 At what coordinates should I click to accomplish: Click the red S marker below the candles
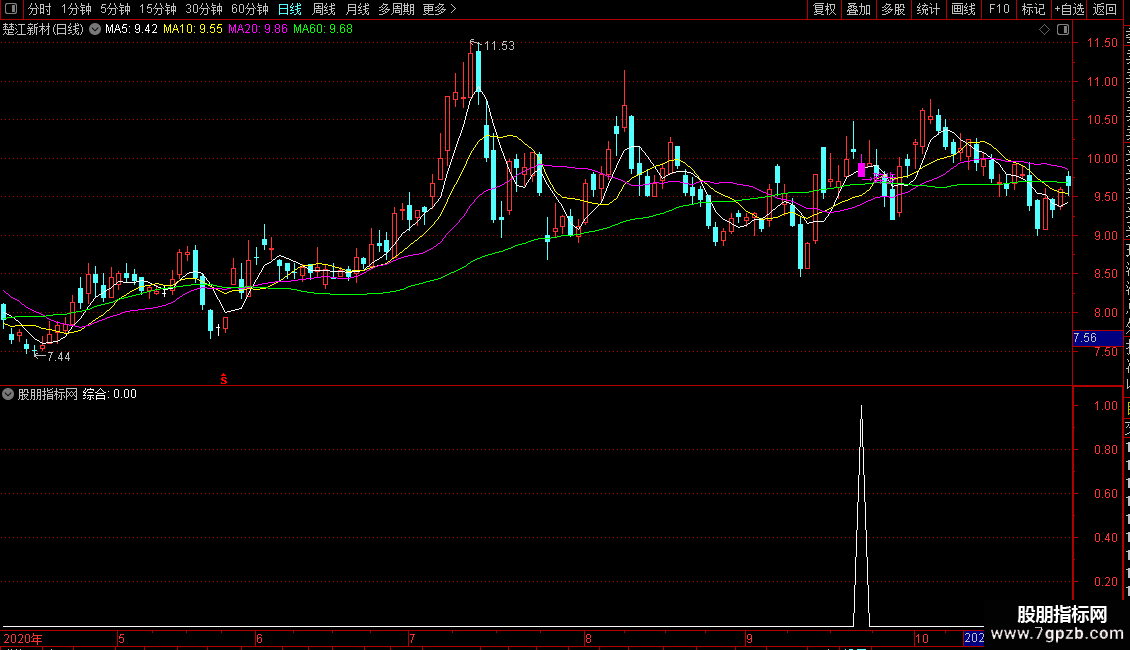pos(224,379)
